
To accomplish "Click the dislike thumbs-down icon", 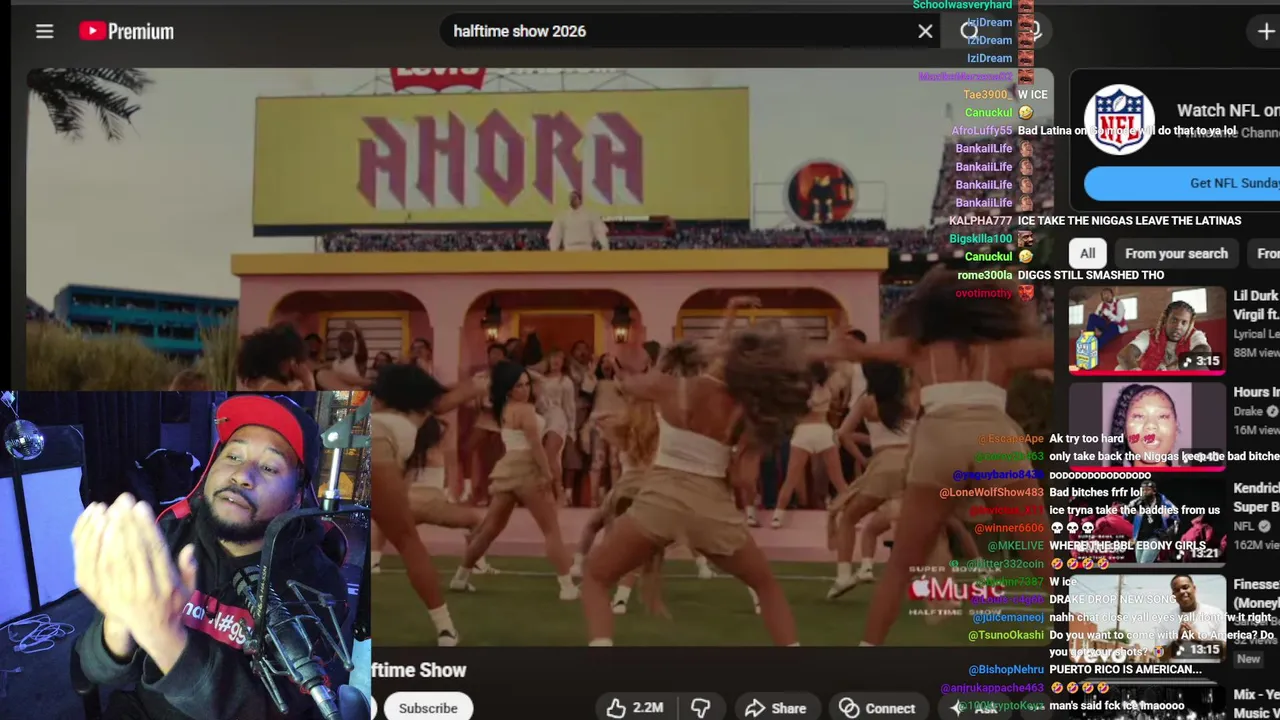I will point(701,708).
